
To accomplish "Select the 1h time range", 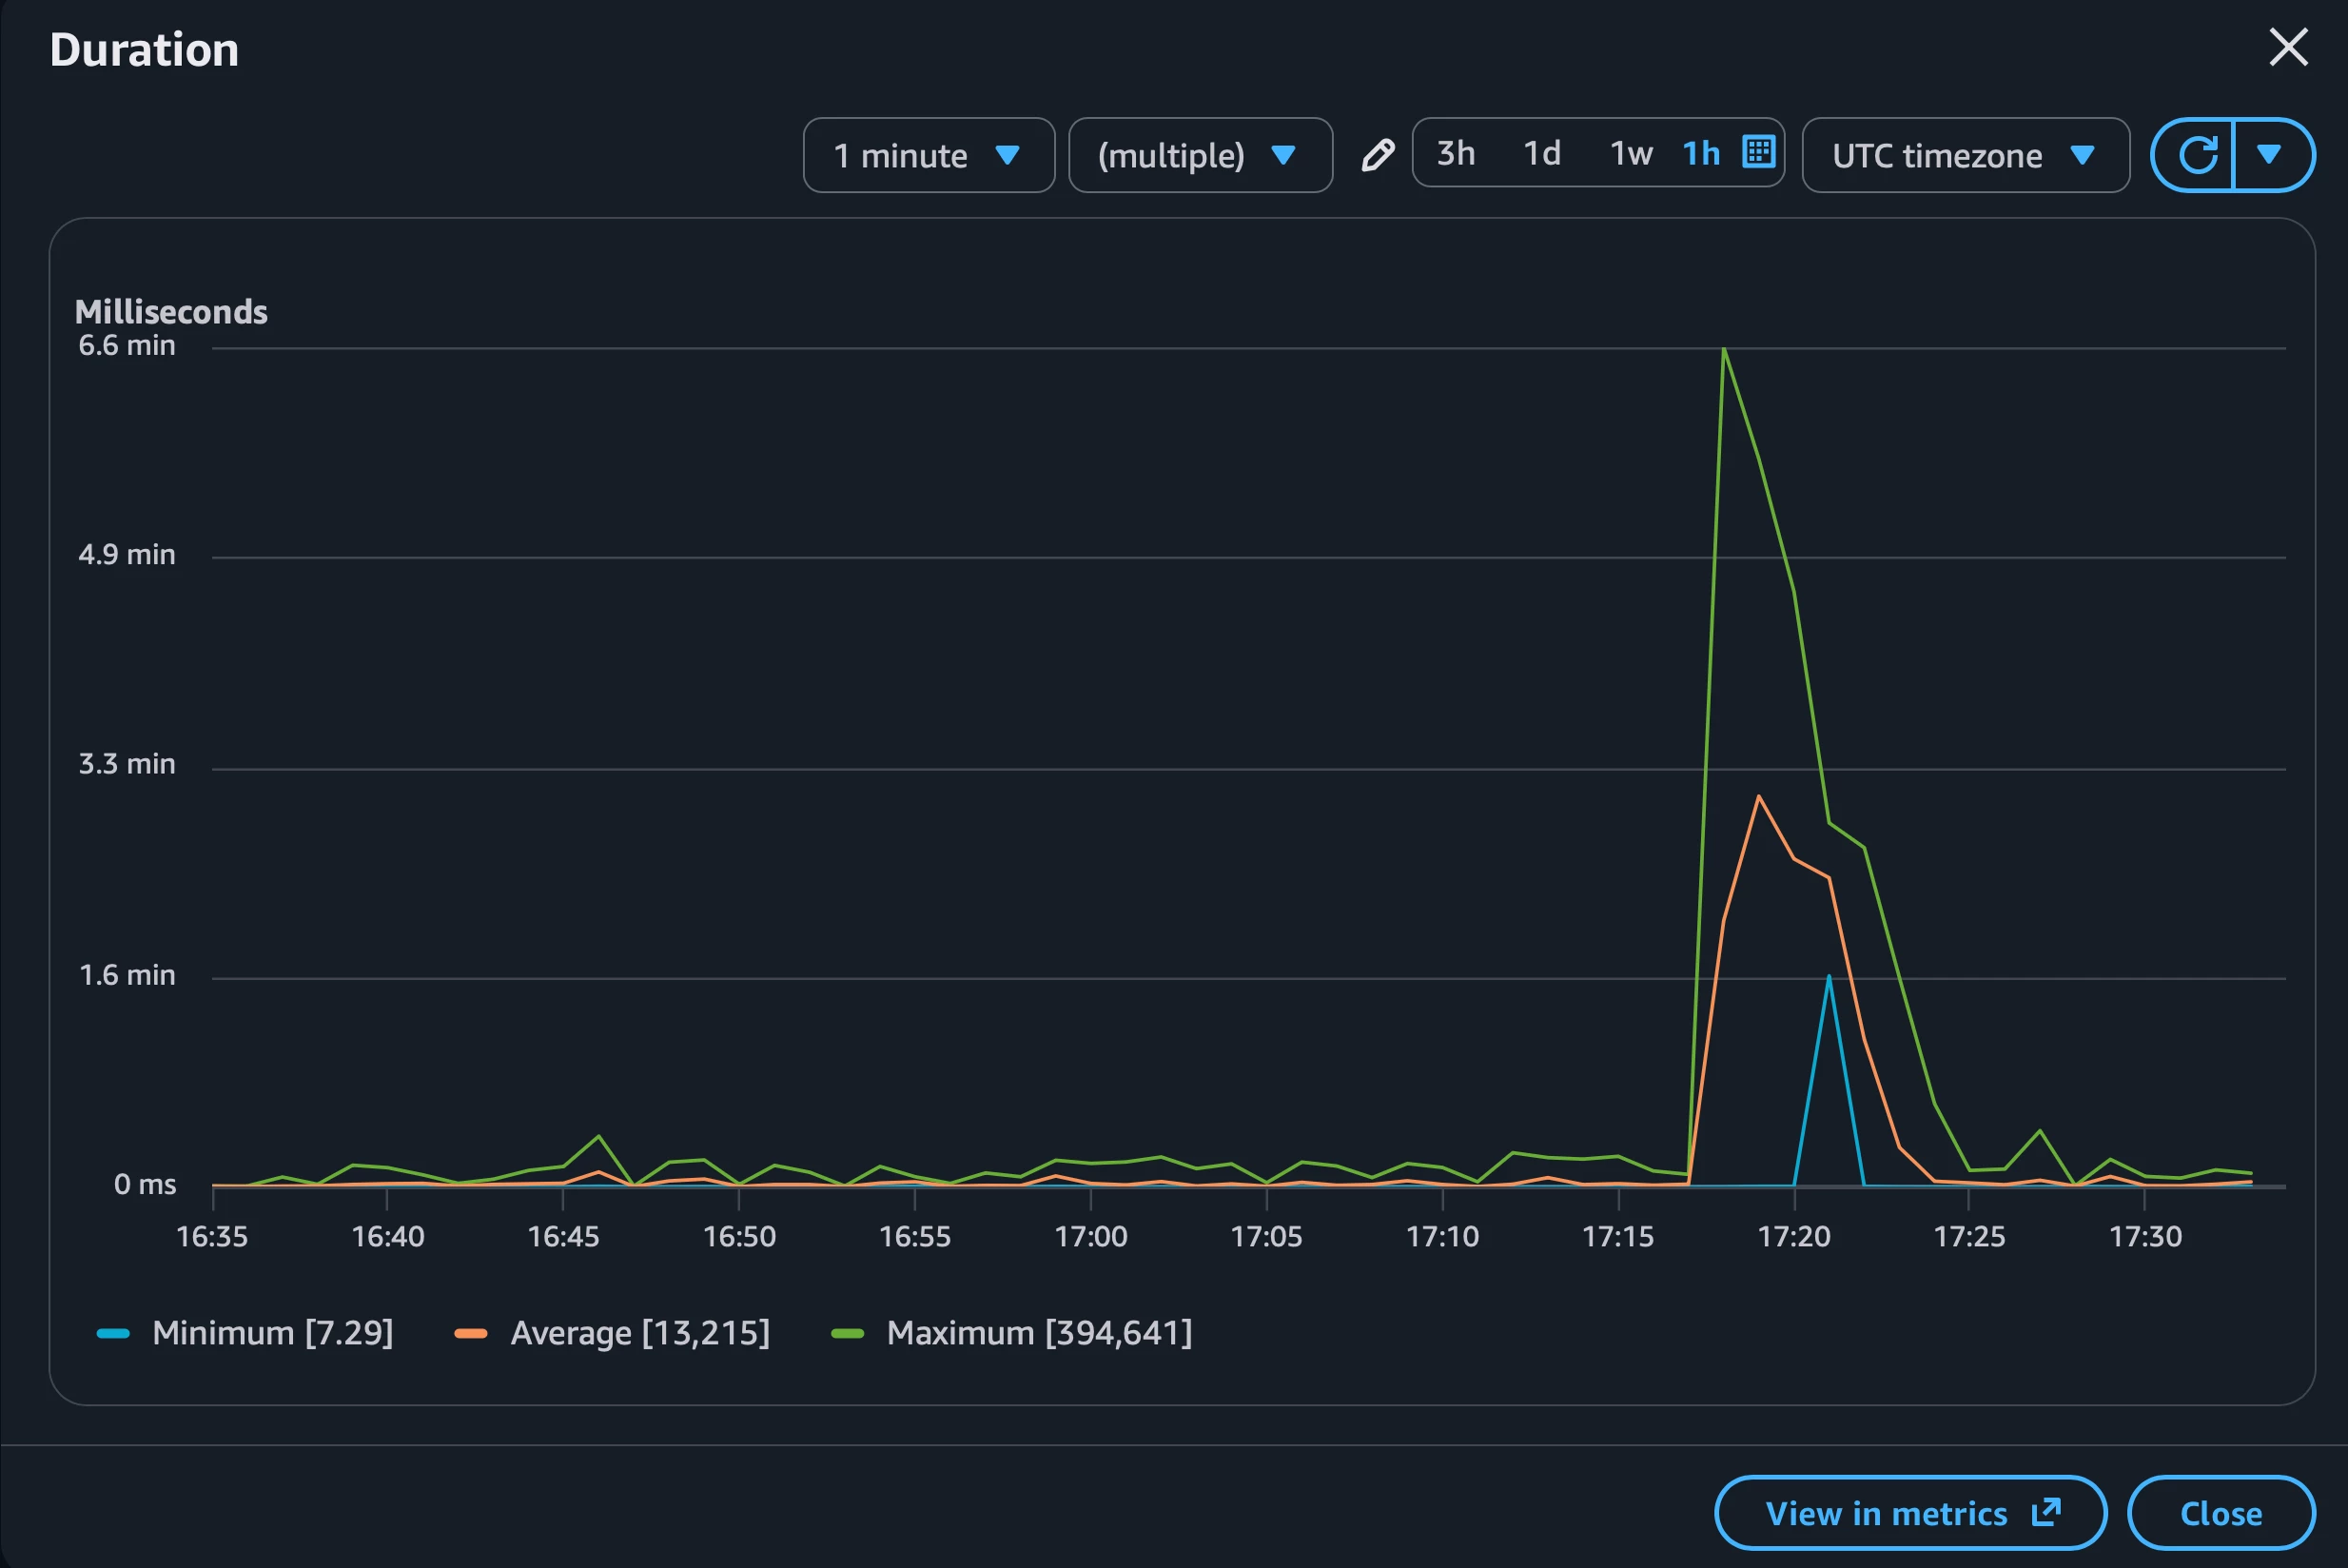I will pyautogui.click(x=1700, y=153).
